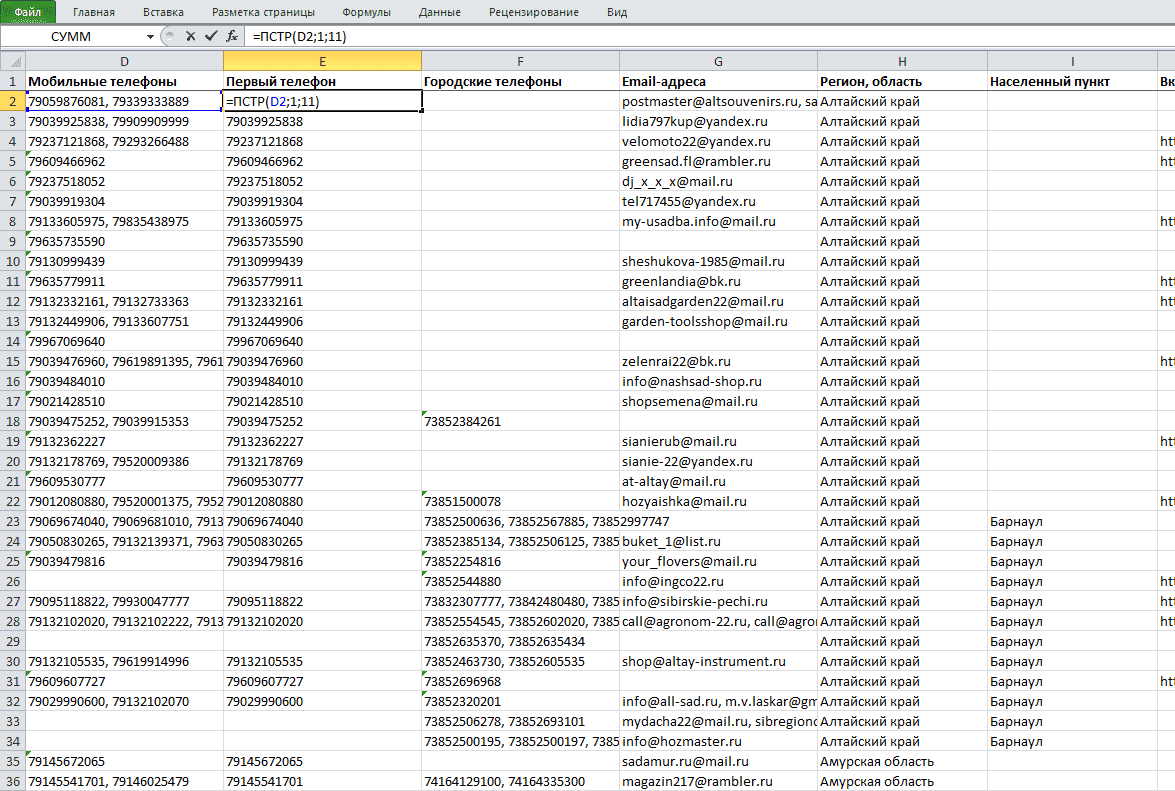Open the Insert Function fx dialog
This screenshot has width=1175, height=791.
click(232, 36)
